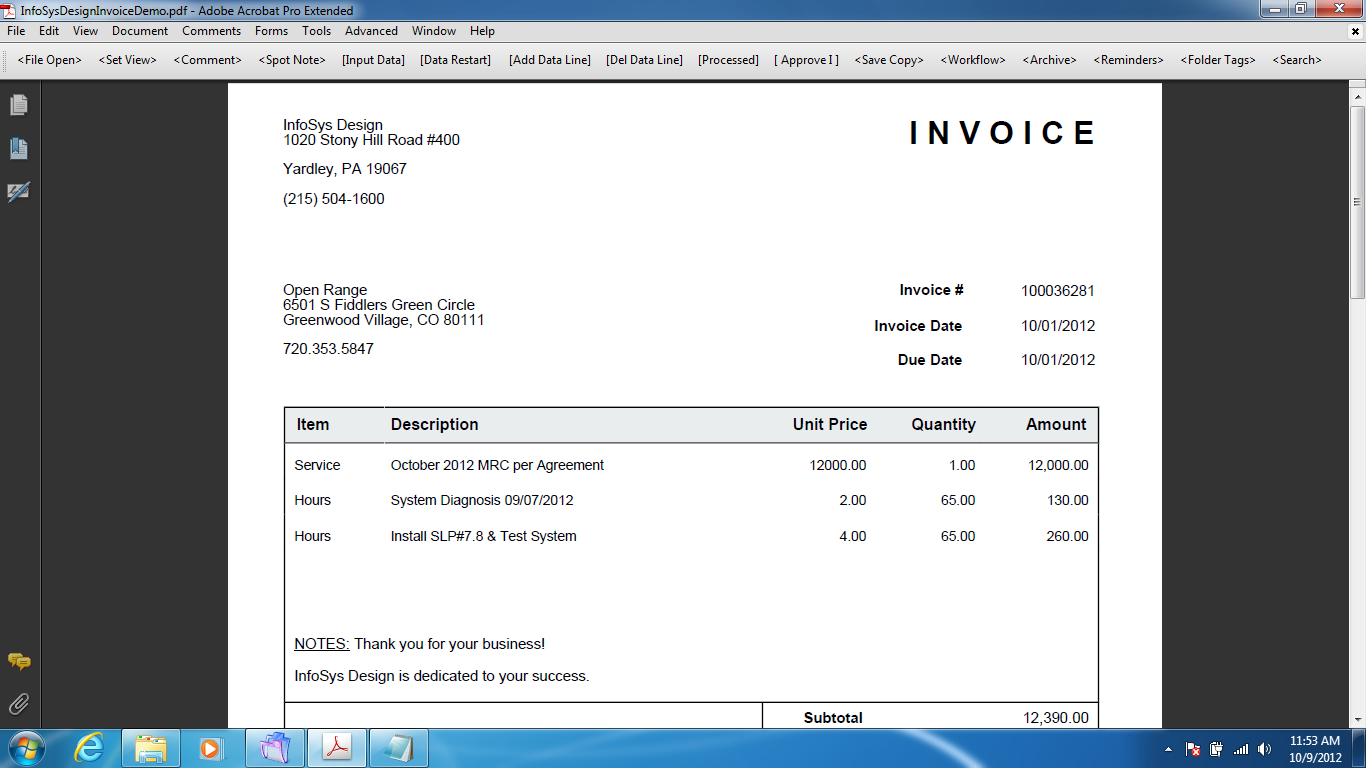Click the <Archive> toolbar button
Viewport: 1366px width, 768px height.
click(1050, 60)
